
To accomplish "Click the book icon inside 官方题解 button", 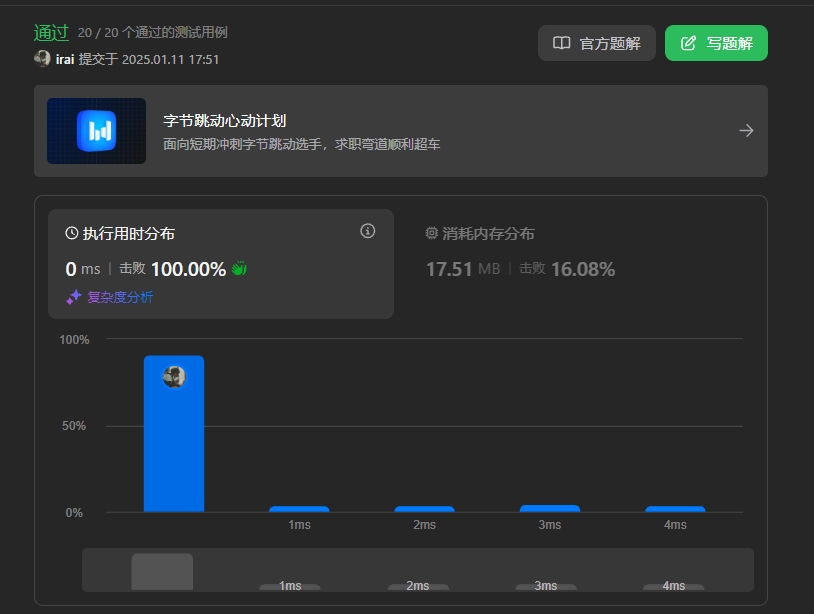I will [564, 42].
